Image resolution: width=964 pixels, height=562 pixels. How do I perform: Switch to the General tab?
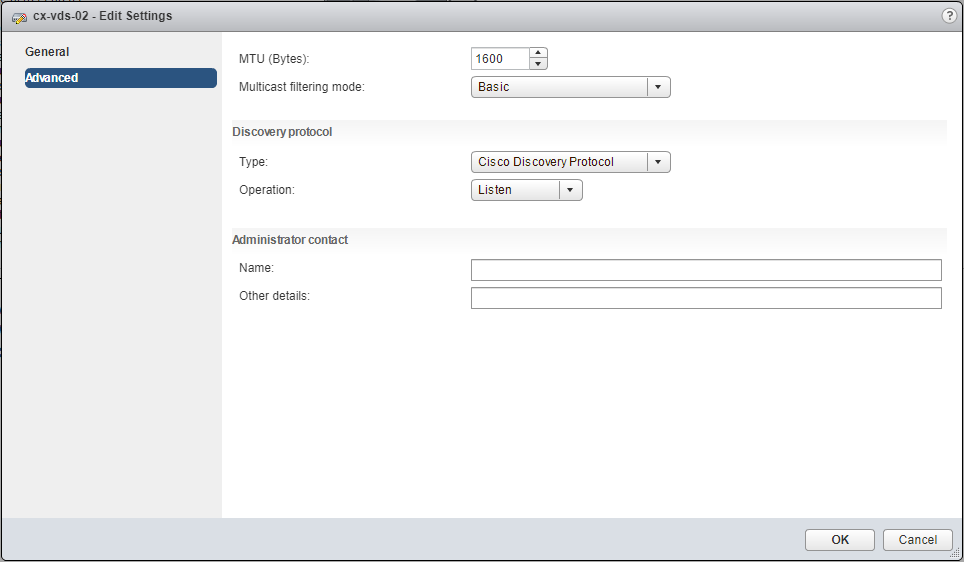coord(48,52)
